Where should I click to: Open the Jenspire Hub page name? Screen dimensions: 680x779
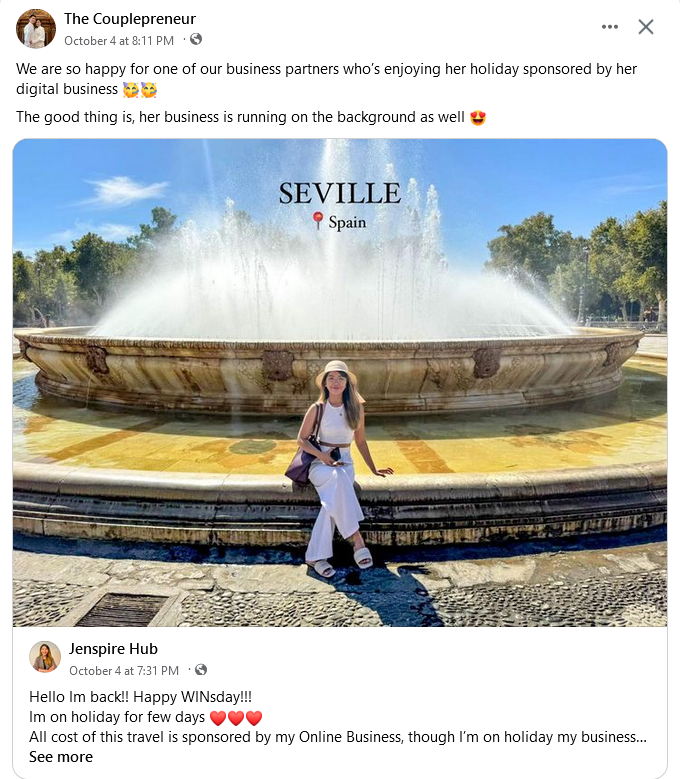(x=113, y=649)
